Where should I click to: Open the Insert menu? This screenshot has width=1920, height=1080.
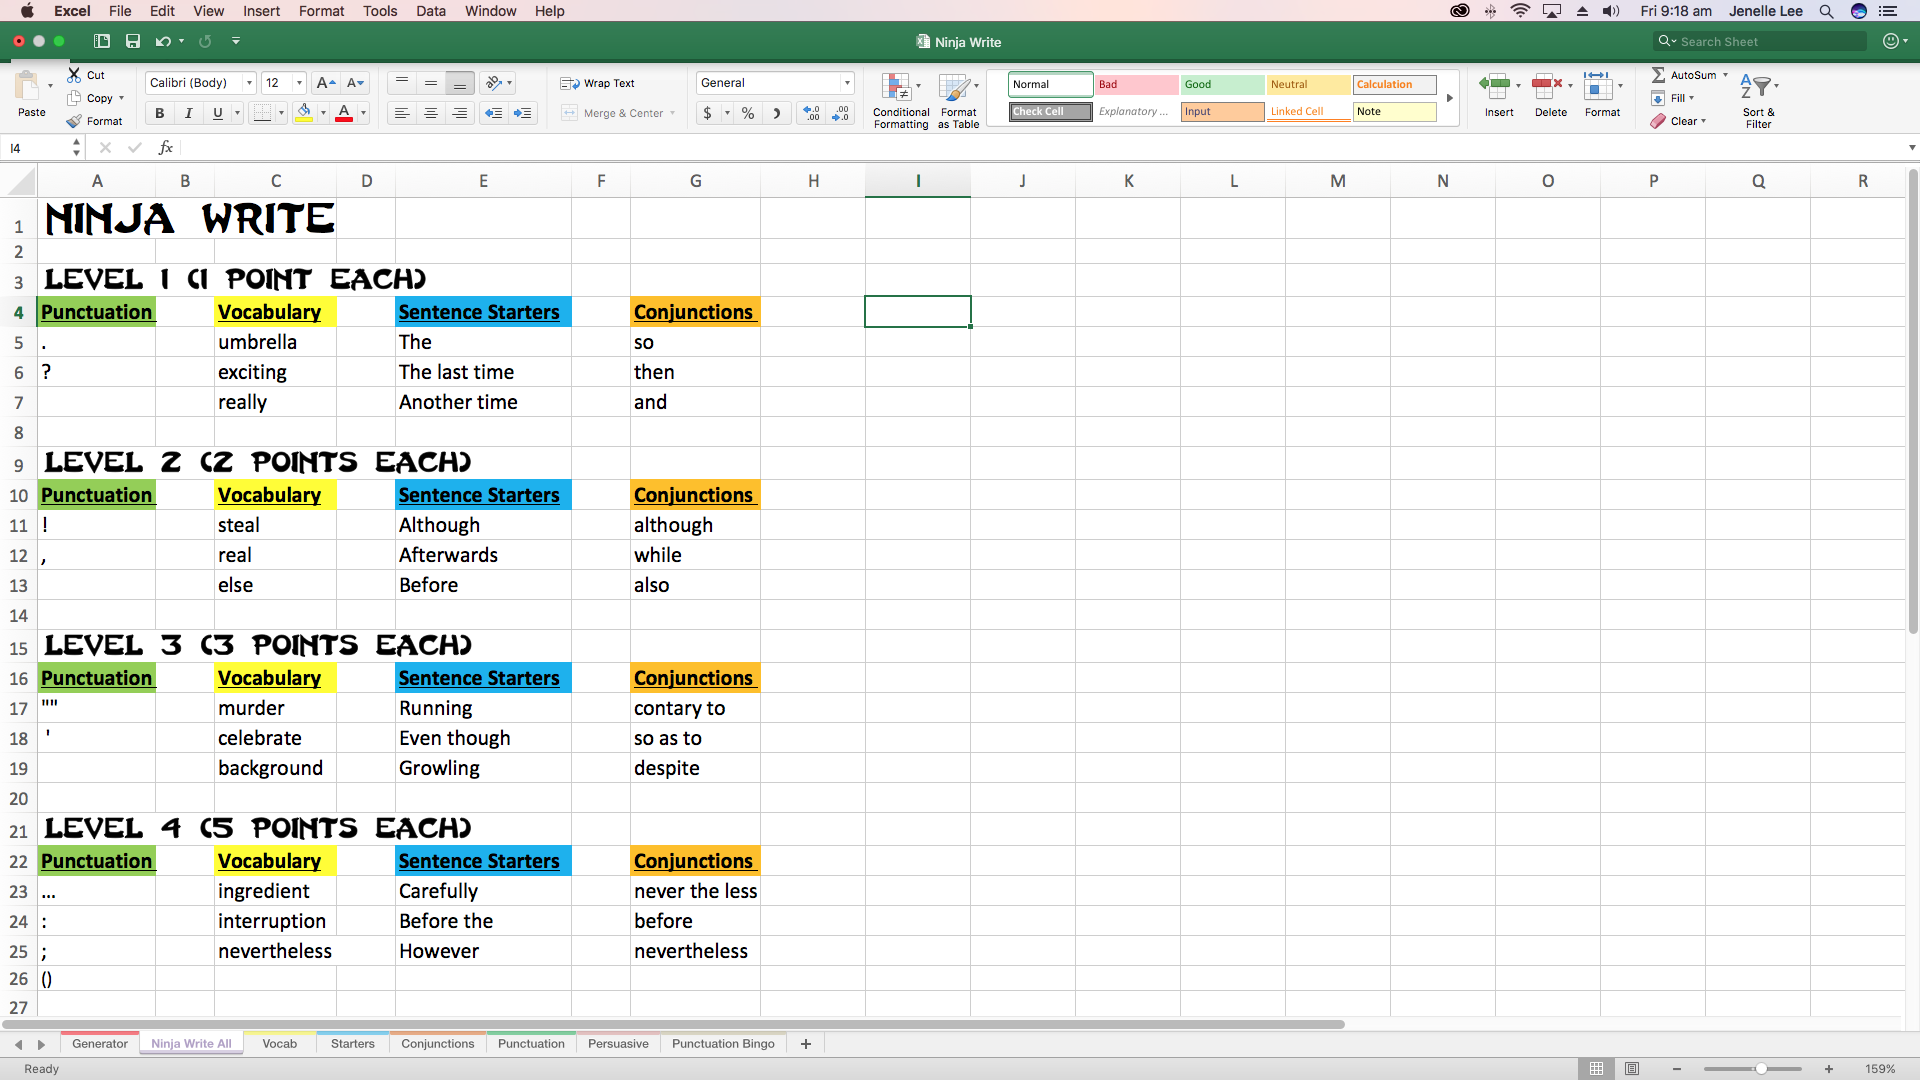pyautogui.click(x=261, y=11)
